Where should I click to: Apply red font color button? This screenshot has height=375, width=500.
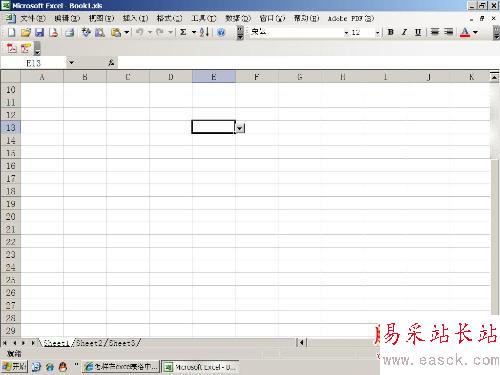pos(465,32)
